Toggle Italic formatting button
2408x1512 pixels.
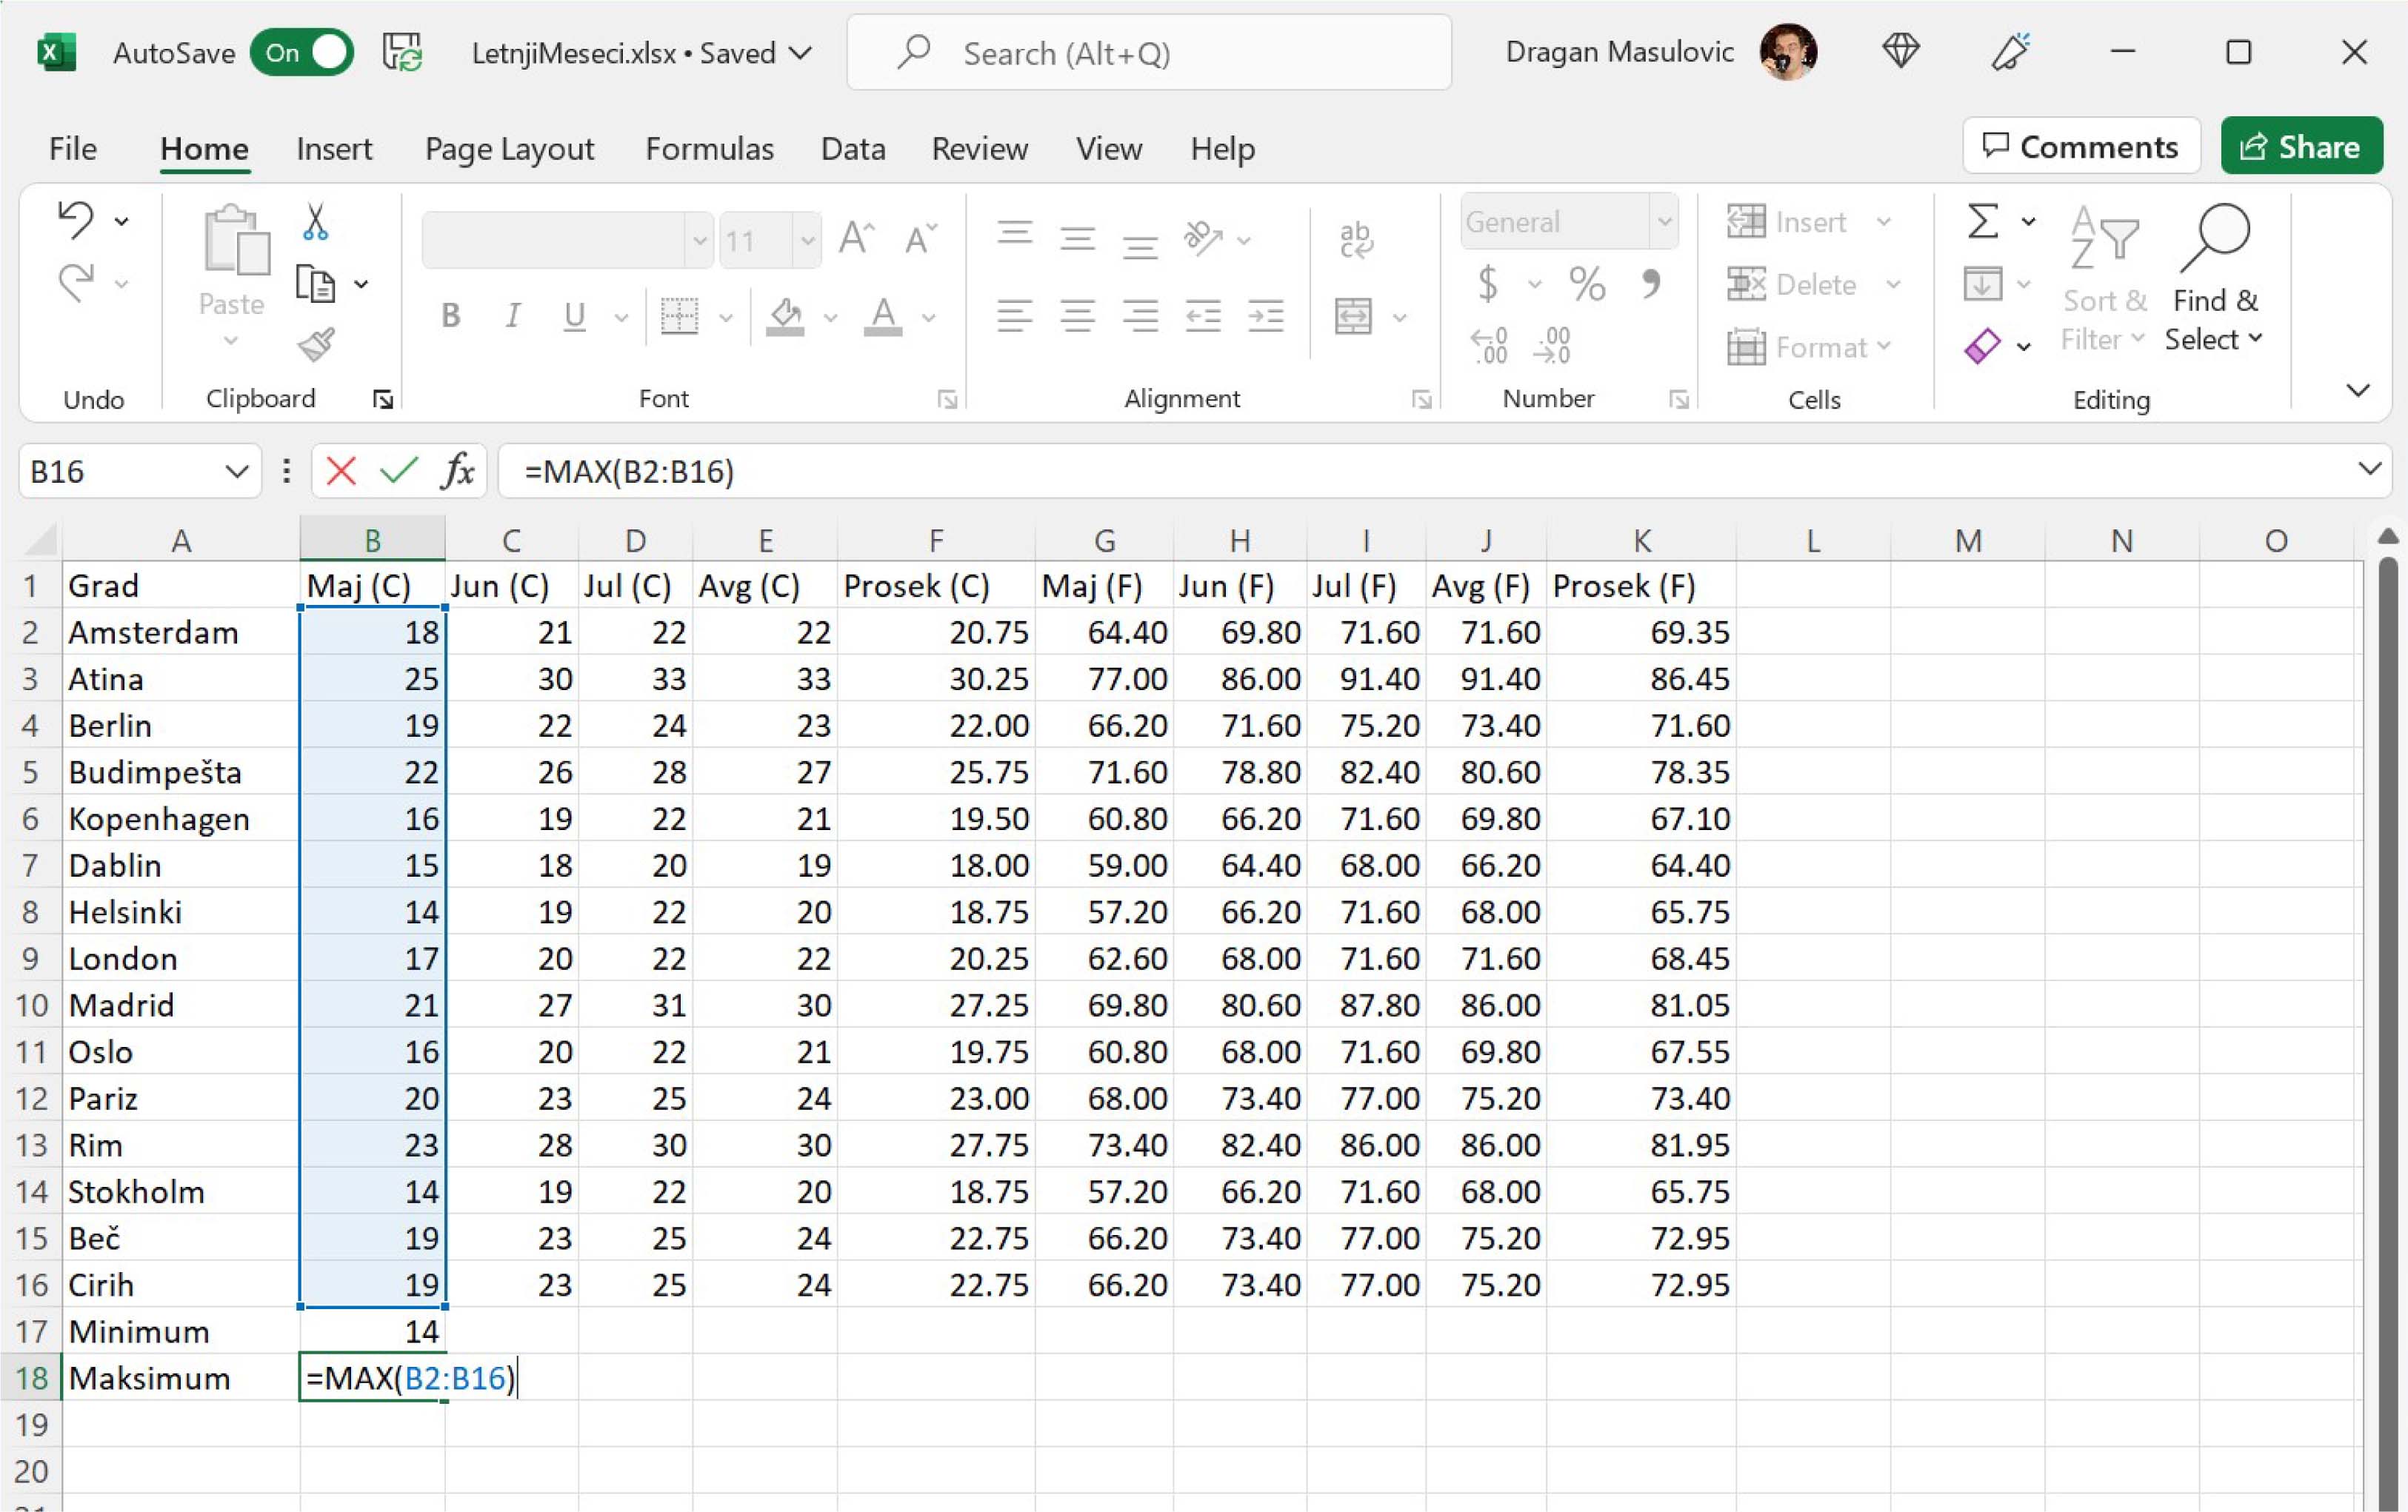coord(512,316)
